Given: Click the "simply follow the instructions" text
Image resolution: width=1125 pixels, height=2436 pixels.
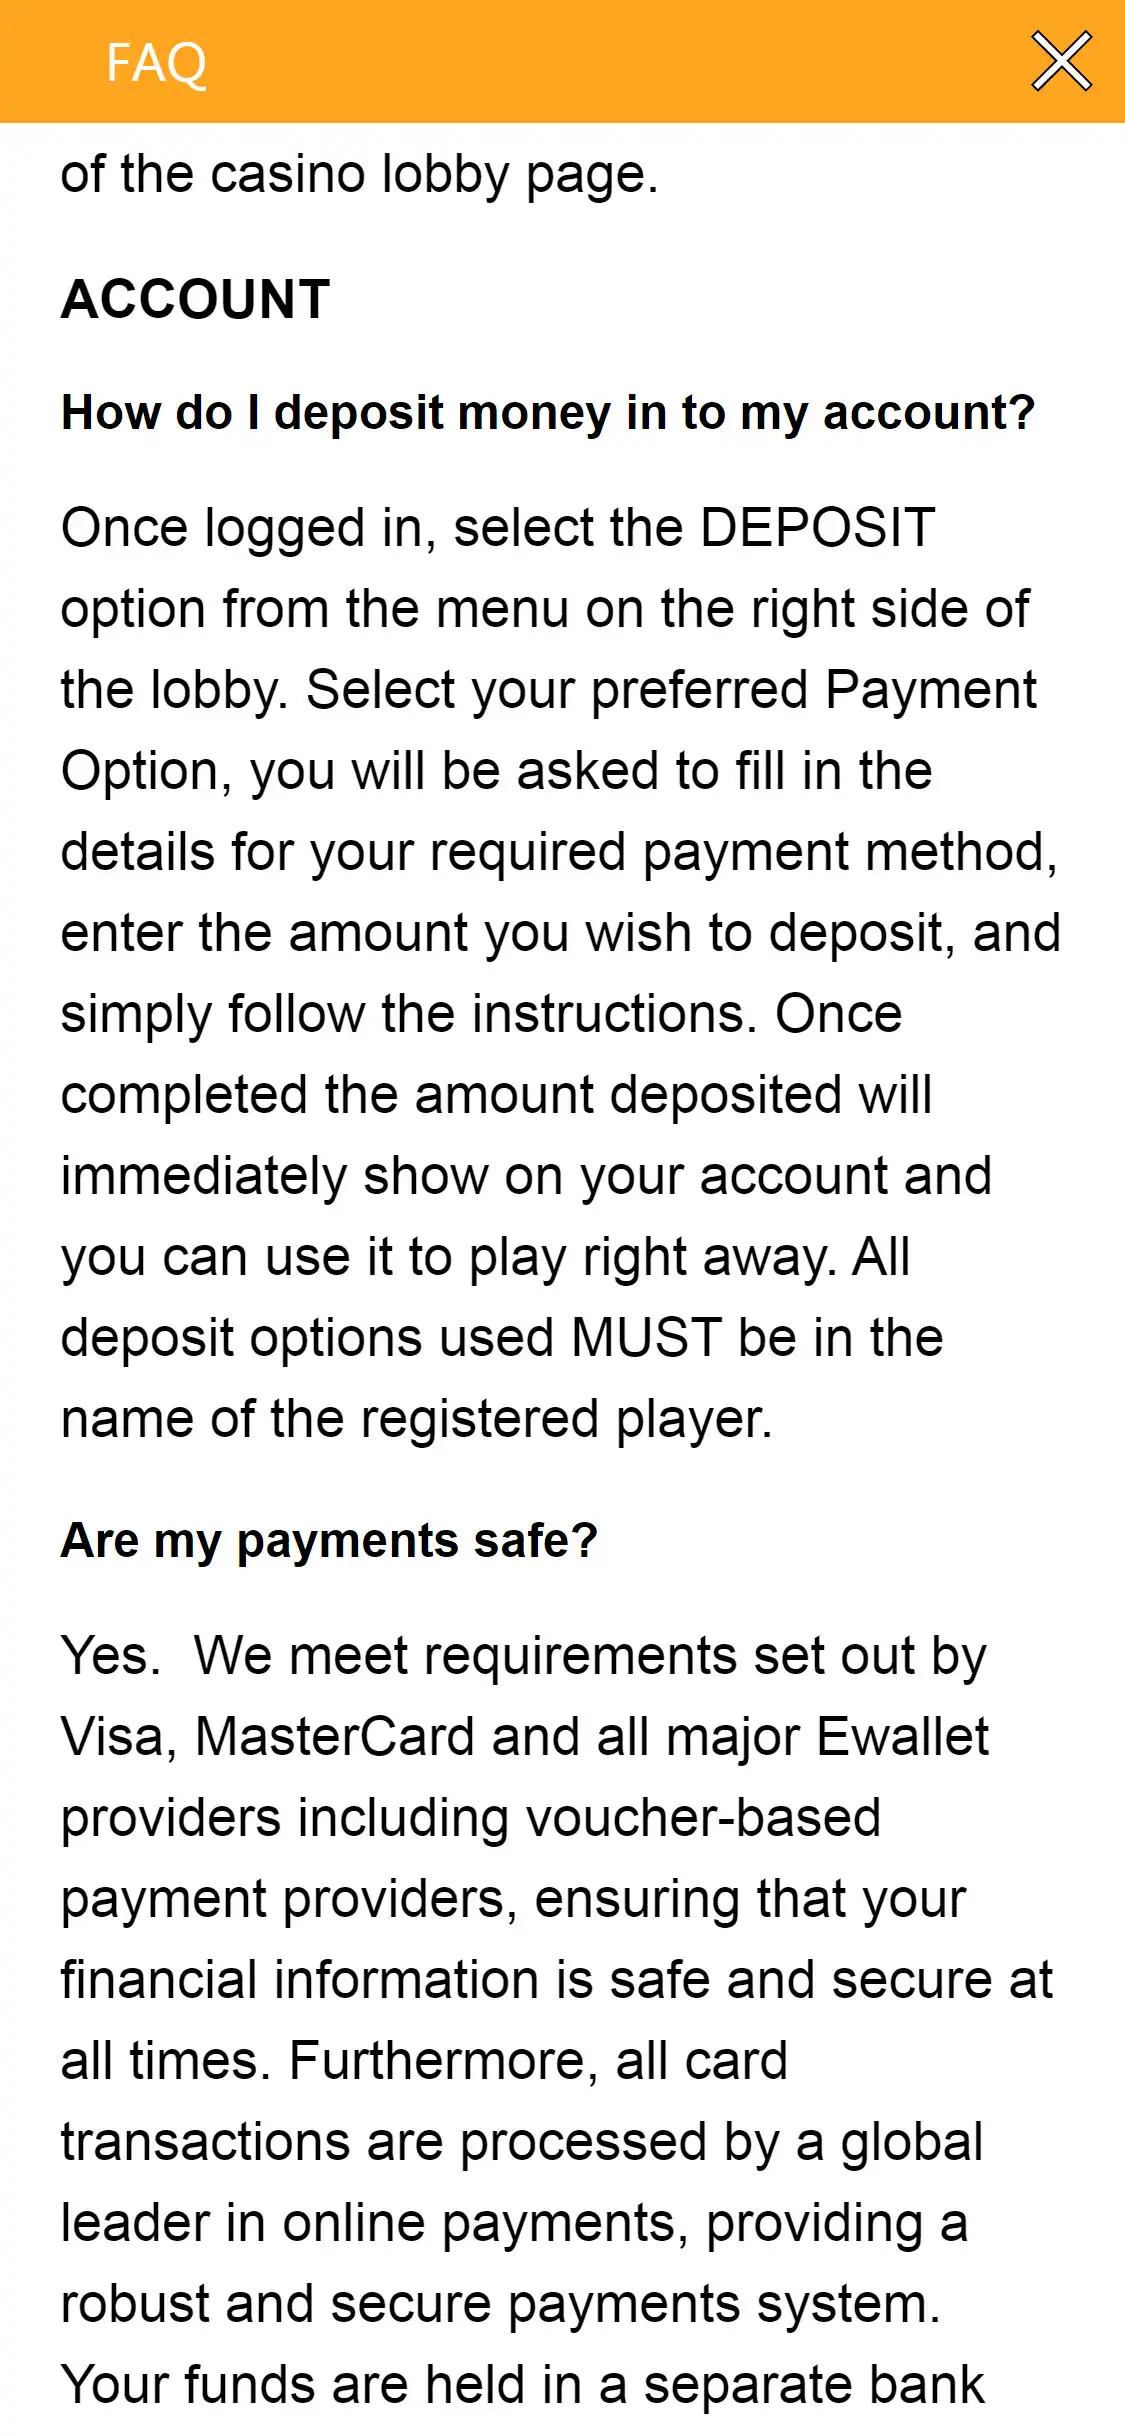Looking at the screenshot, I should (x=408, y=1014).
